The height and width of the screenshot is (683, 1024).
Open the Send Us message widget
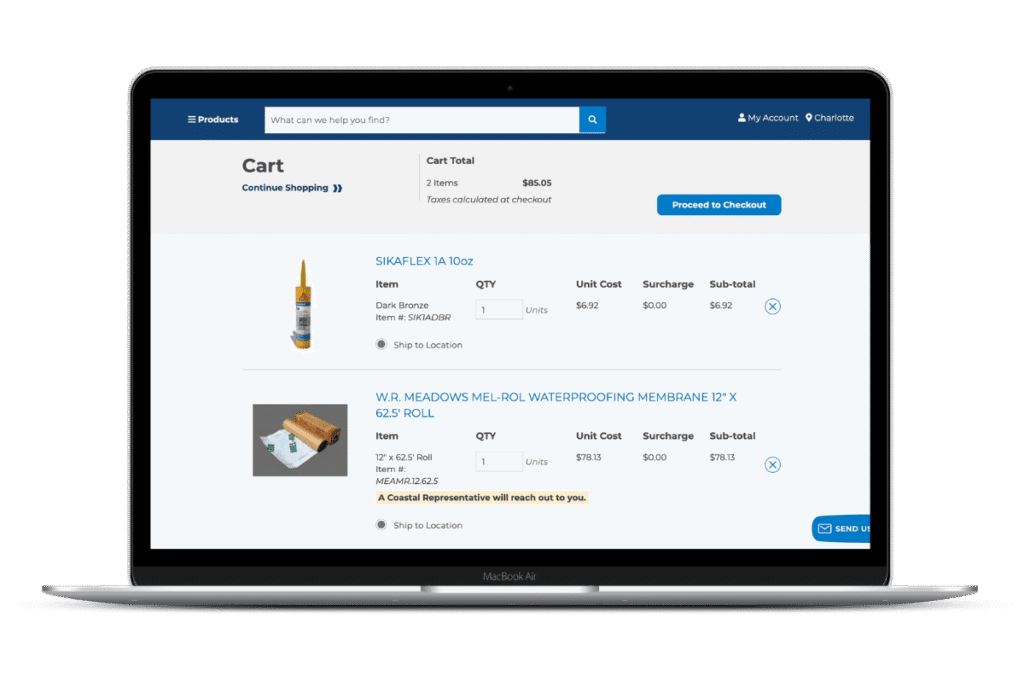coord(841,528)
